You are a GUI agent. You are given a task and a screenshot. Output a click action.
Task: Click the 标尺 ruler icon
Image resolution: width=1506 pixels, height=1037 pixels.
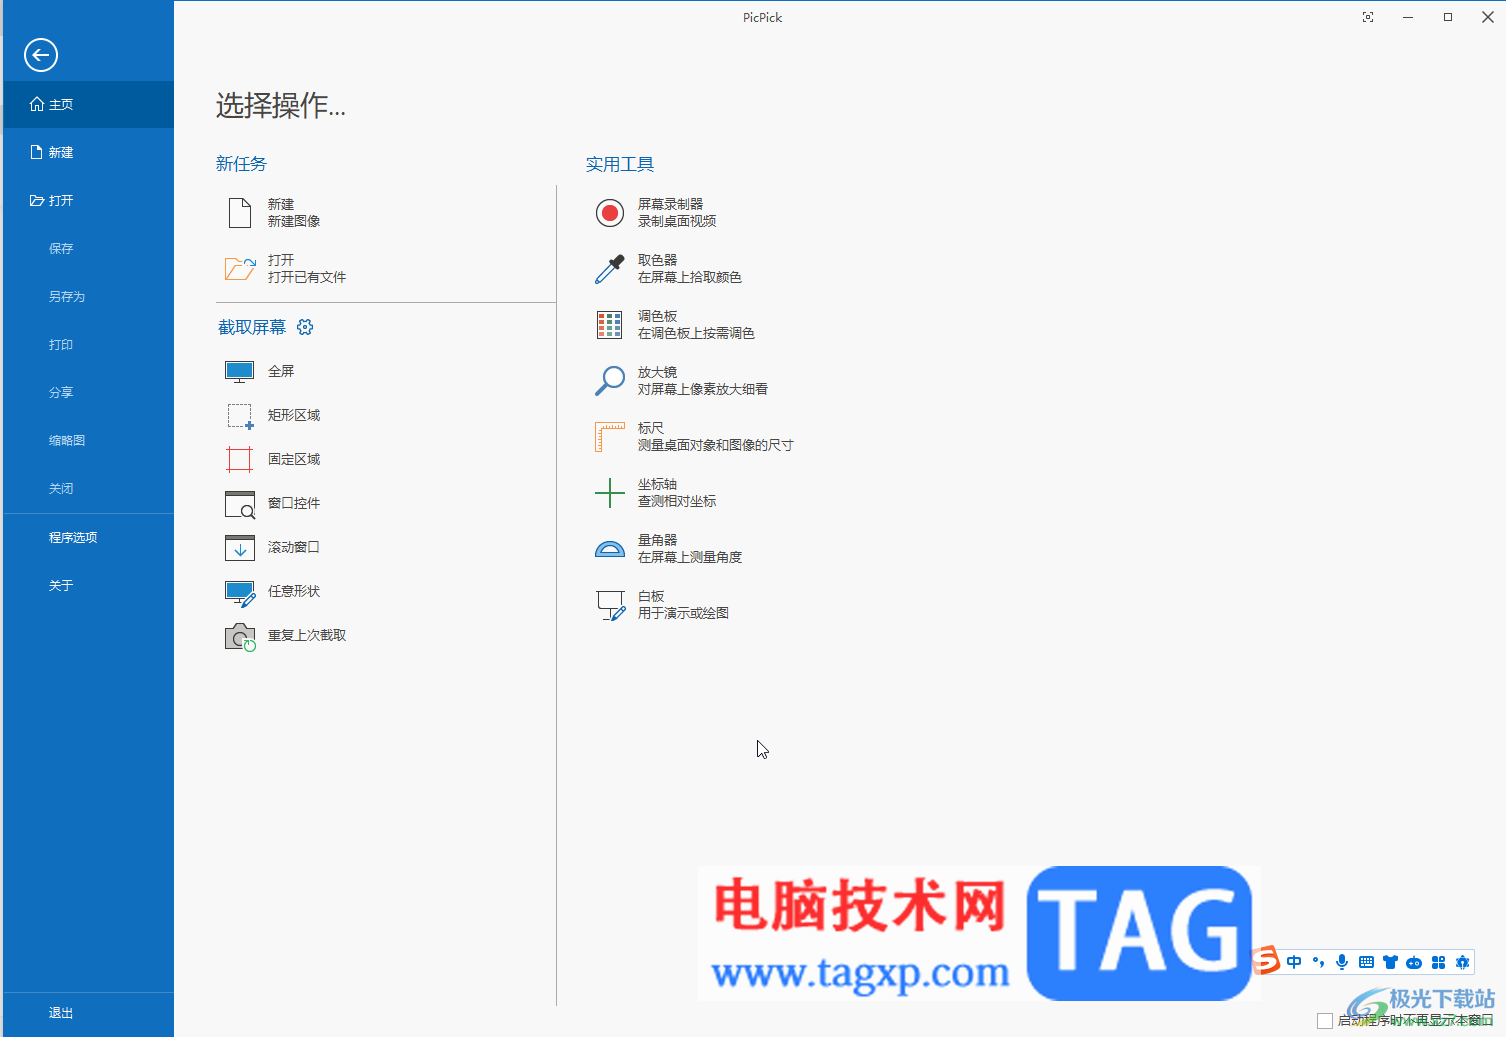tap(610, 437)
